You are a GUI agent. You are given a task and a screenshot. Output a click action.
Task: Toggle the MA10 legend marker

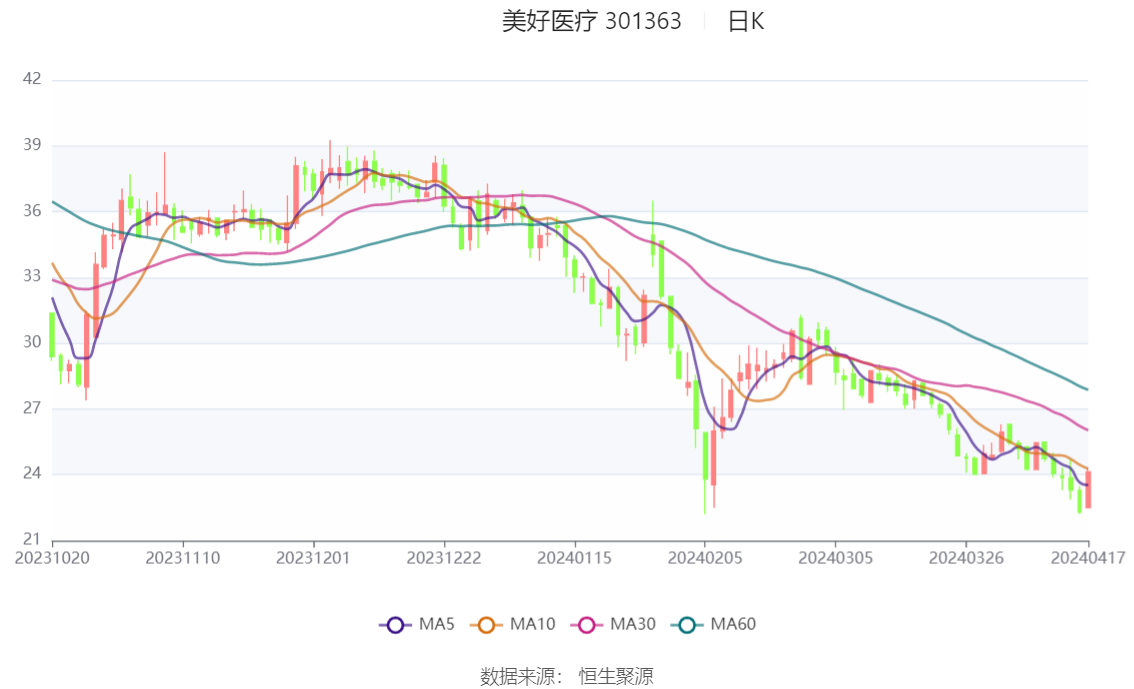pyautogui.click(x=486, y=625)
